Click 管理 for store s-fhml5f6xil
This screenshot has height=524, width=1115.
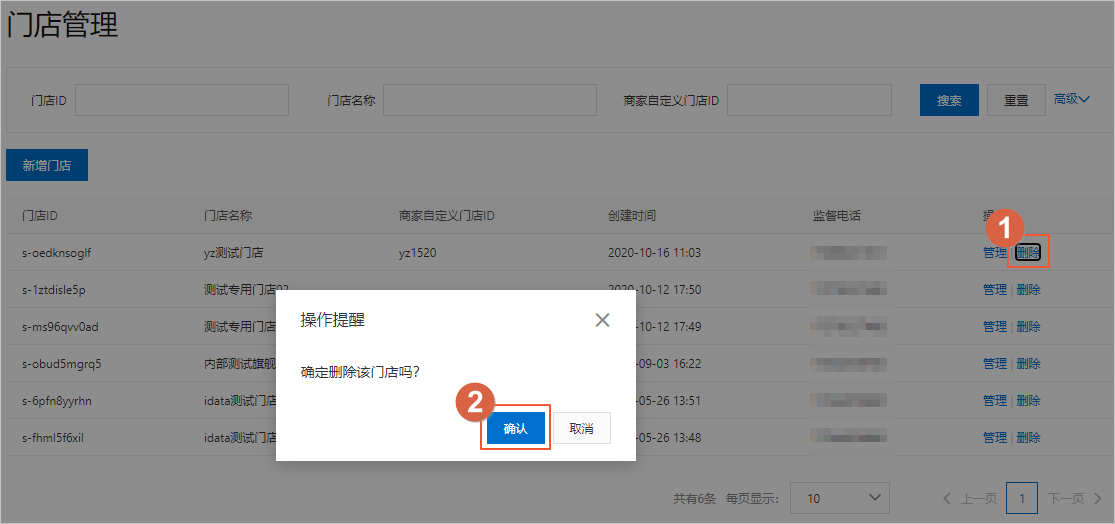point(995,437)
